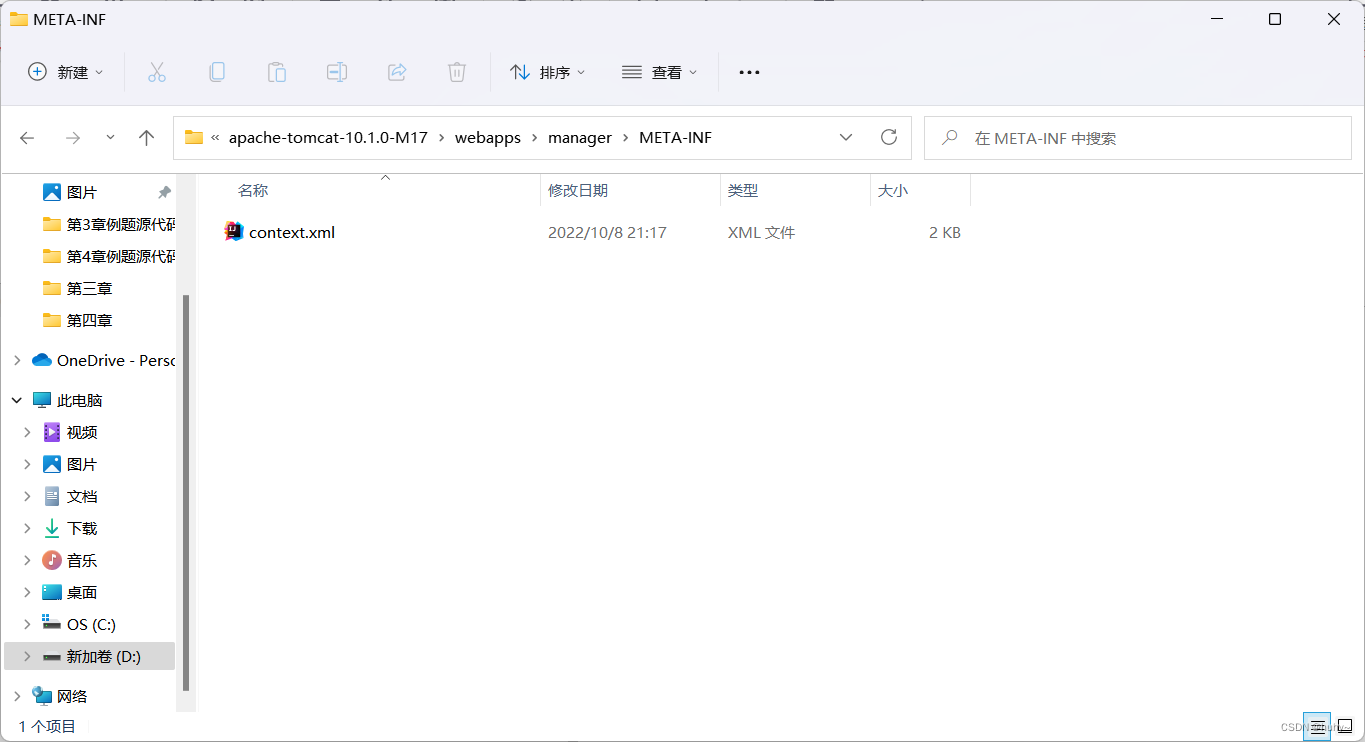
Task: Click the XML 文件 type cell
Action: (761, 232)
